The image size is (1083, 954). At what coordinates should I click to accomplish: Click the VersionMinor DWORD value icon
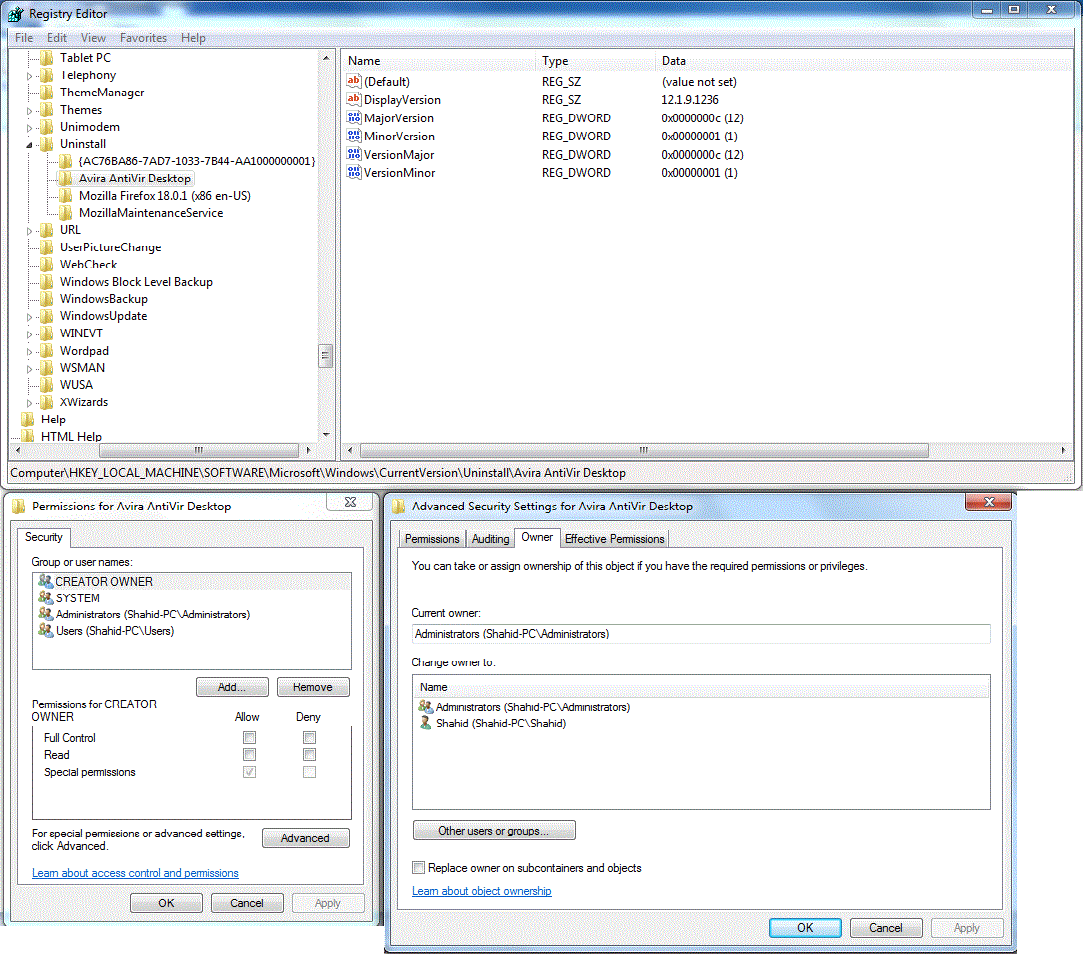(x=354, y=172)
